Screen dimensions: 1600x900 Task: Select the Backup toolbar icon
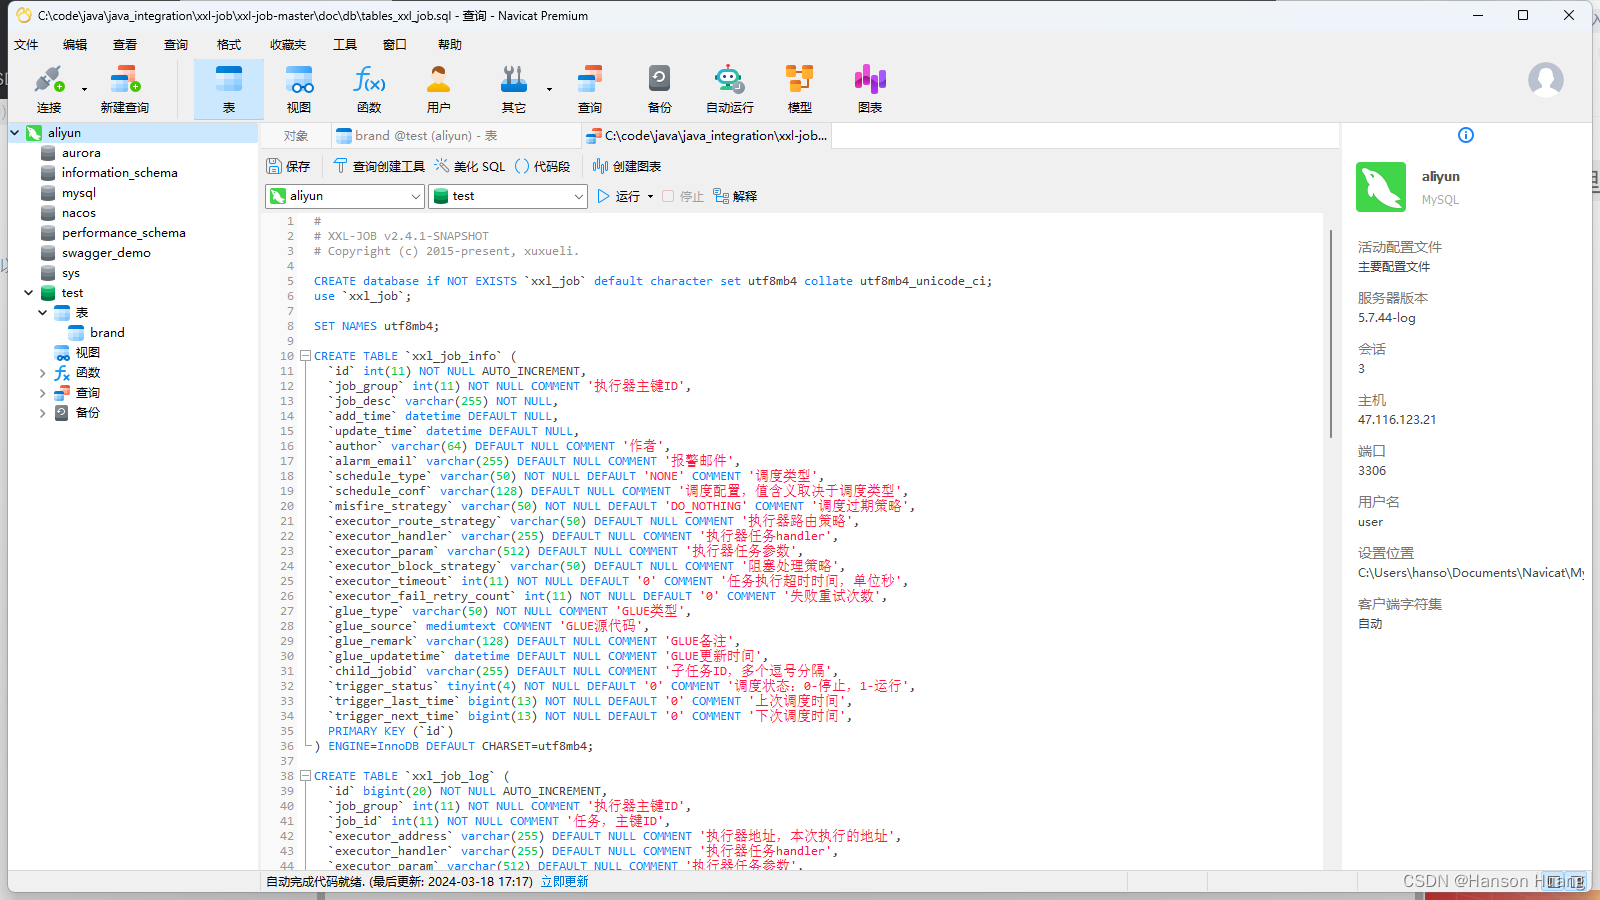pyautogui.click(x=660, y=89)
